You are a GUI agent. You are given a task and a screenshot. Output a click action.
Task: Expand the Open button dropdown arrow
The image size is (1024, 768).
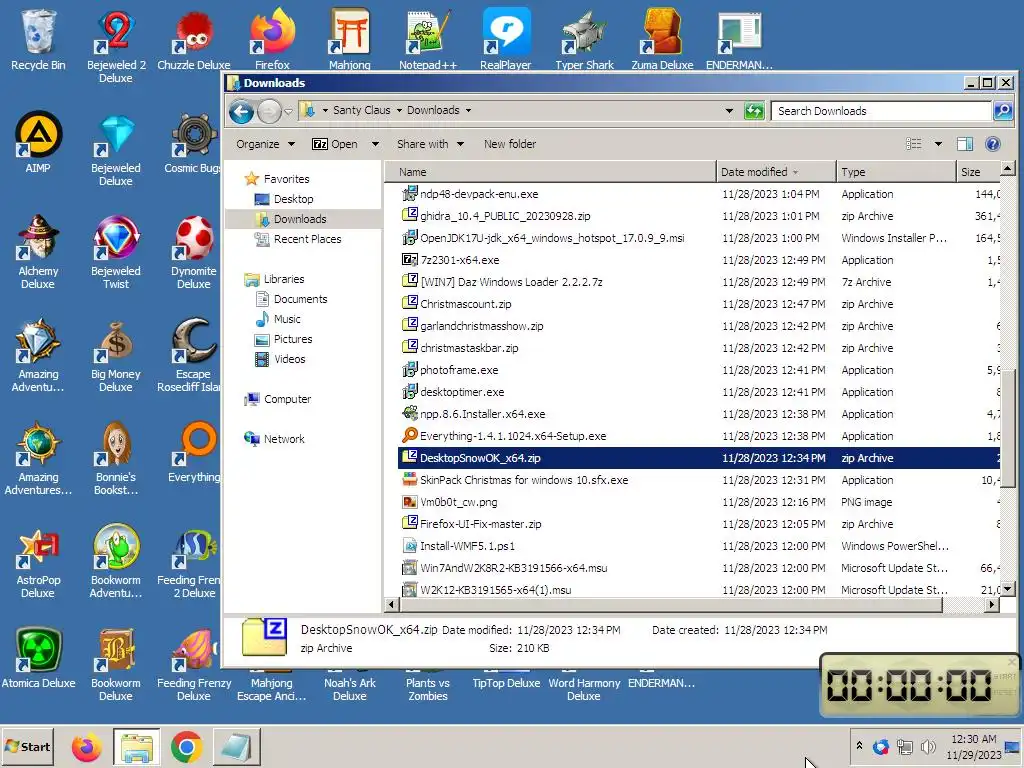pyautogui.click(x=375, y=144)
